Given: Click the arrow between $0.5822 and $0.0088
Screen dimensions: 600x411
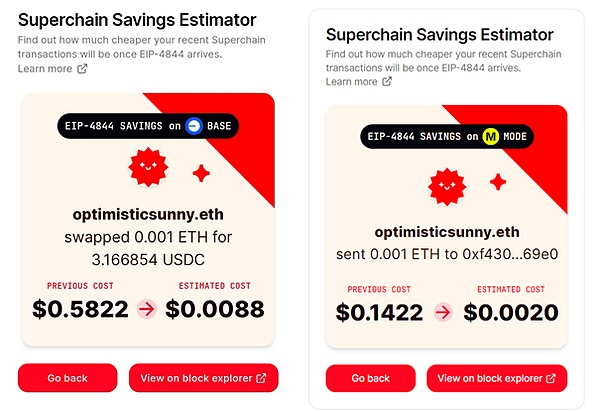Looking at the screenshot, I should pos(146,310).
